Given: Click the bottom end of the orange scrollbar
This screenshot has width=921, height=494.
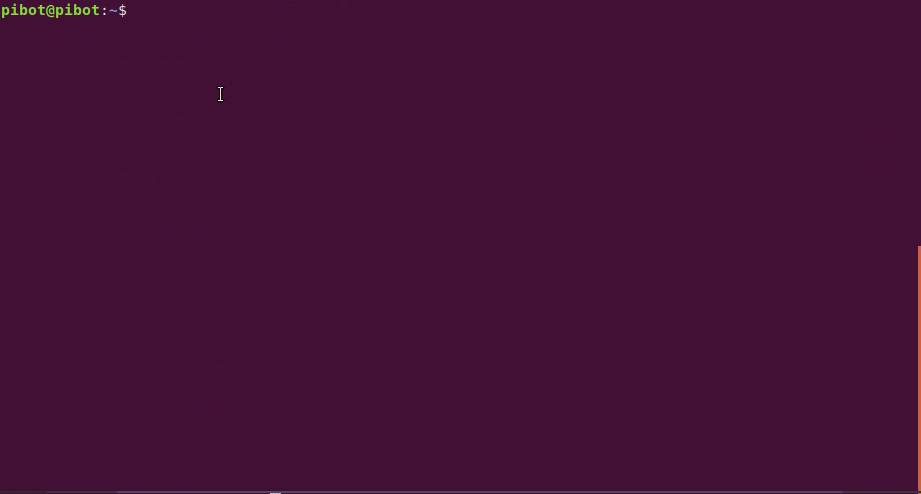Looking at the screenshot, I should click(x=919, y=488).
